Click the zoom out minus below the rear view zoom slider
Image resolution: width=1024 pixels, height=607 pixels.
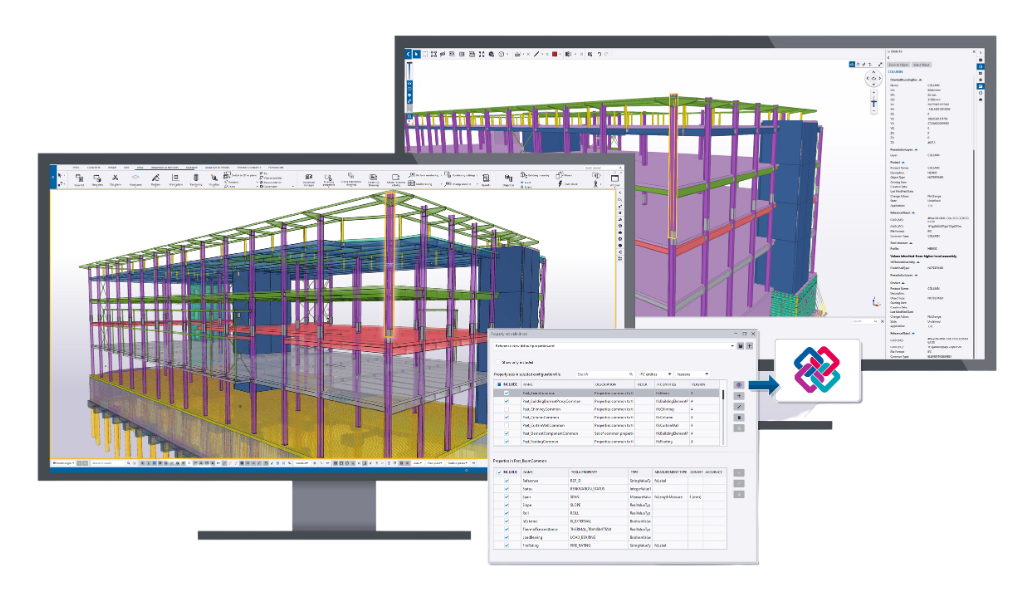[x=874, y=112]
